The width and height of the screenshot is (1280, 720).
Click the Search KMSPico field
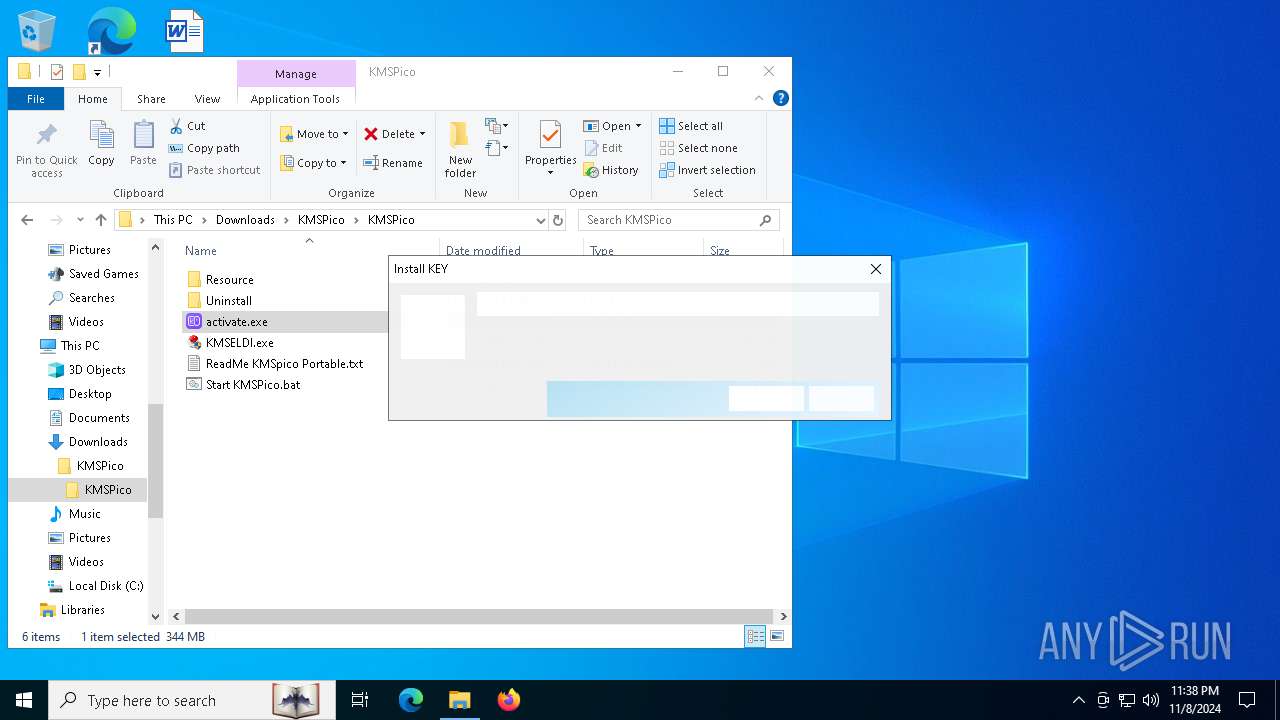click(678, 220)
